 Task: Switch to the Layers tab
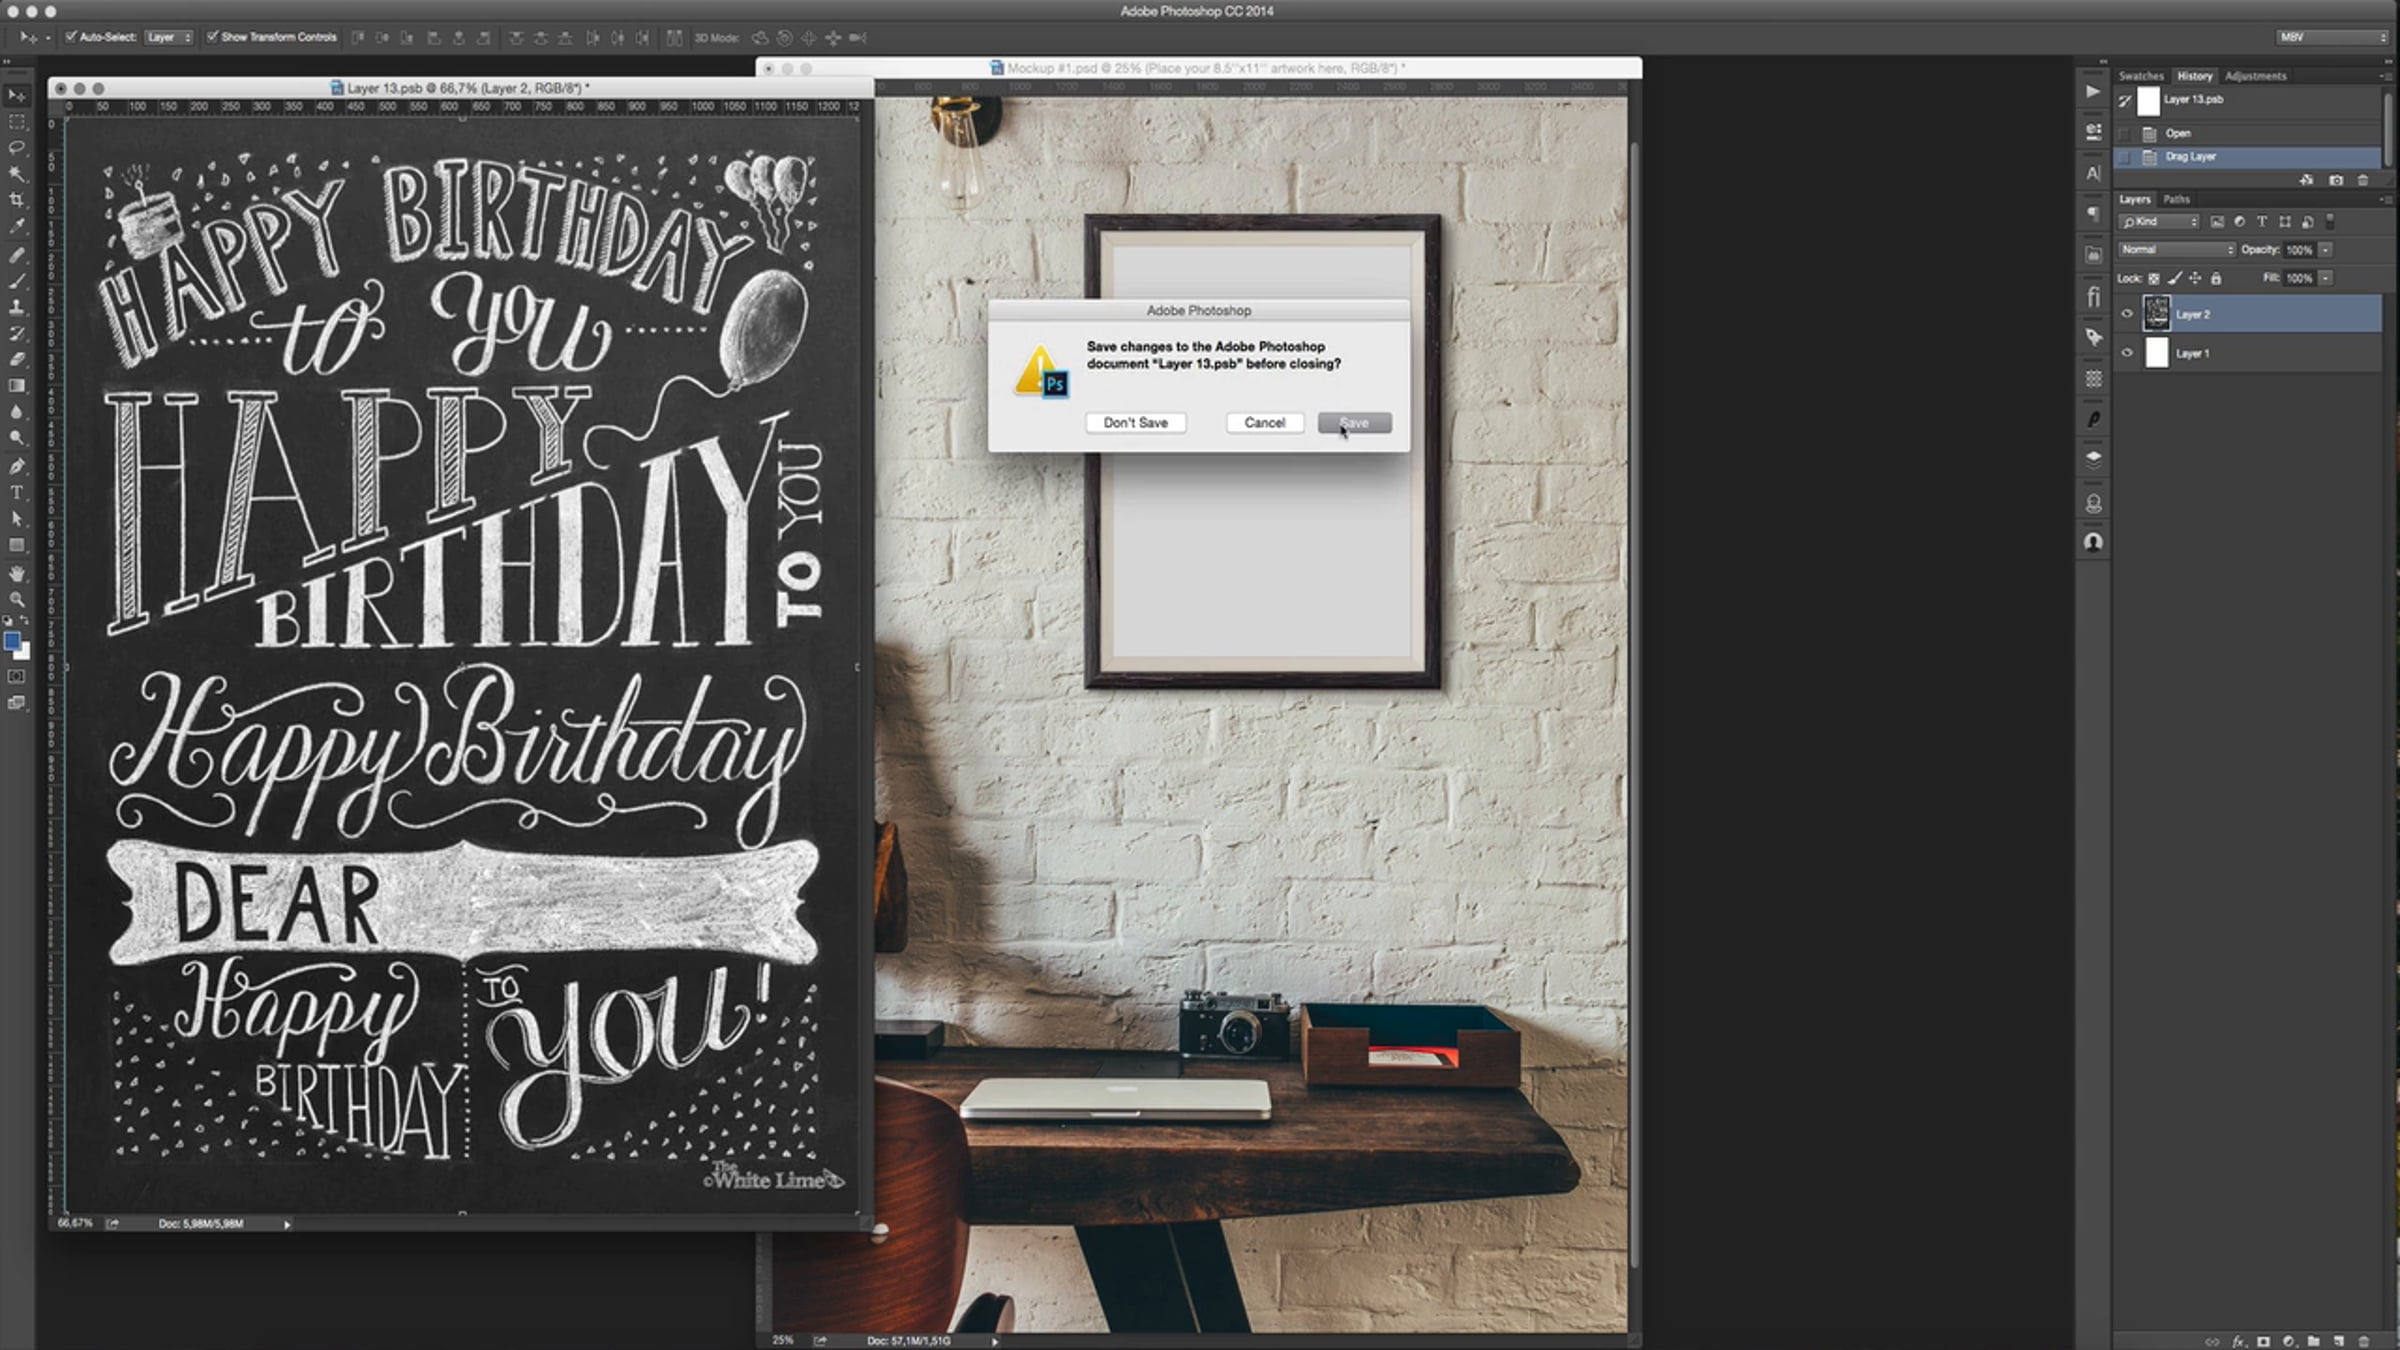click(2134, 199)
